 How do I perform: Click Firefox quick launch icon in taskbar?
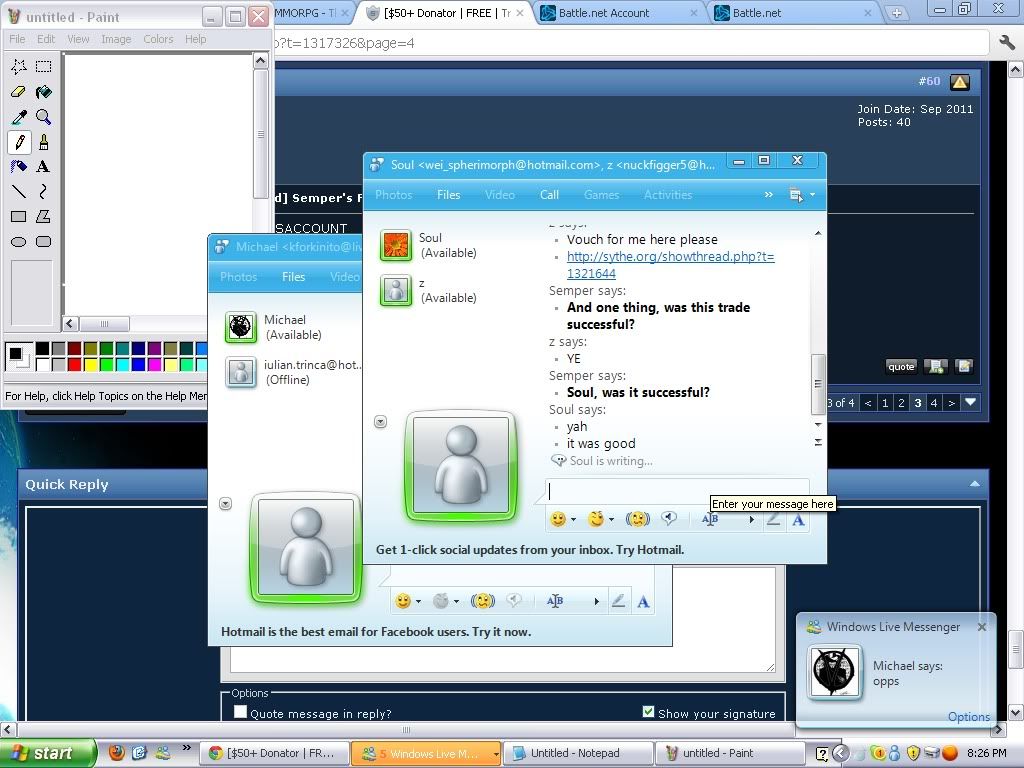point(116,753)
